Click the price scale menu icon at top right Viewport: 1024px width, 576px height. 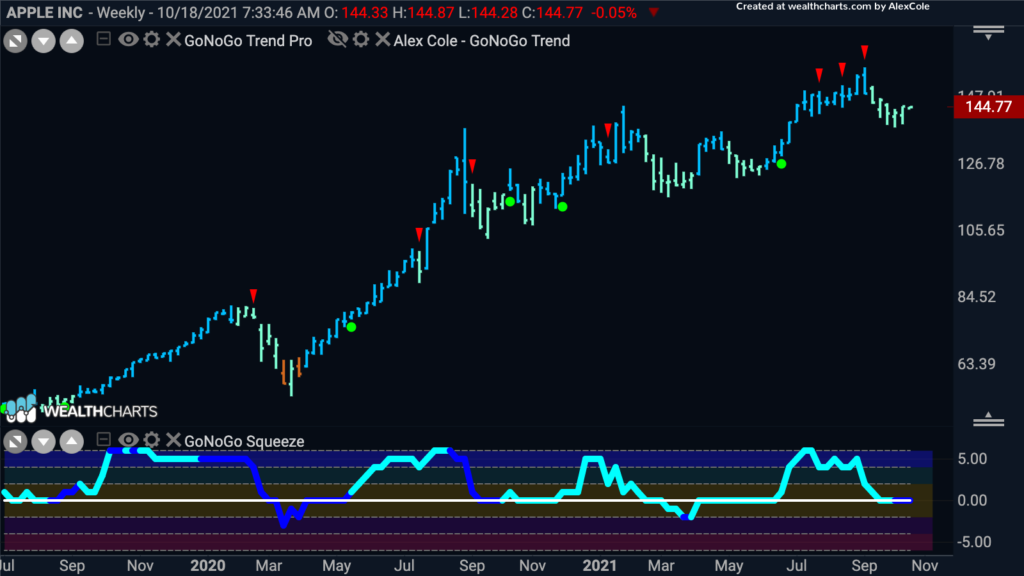[989, 33]
